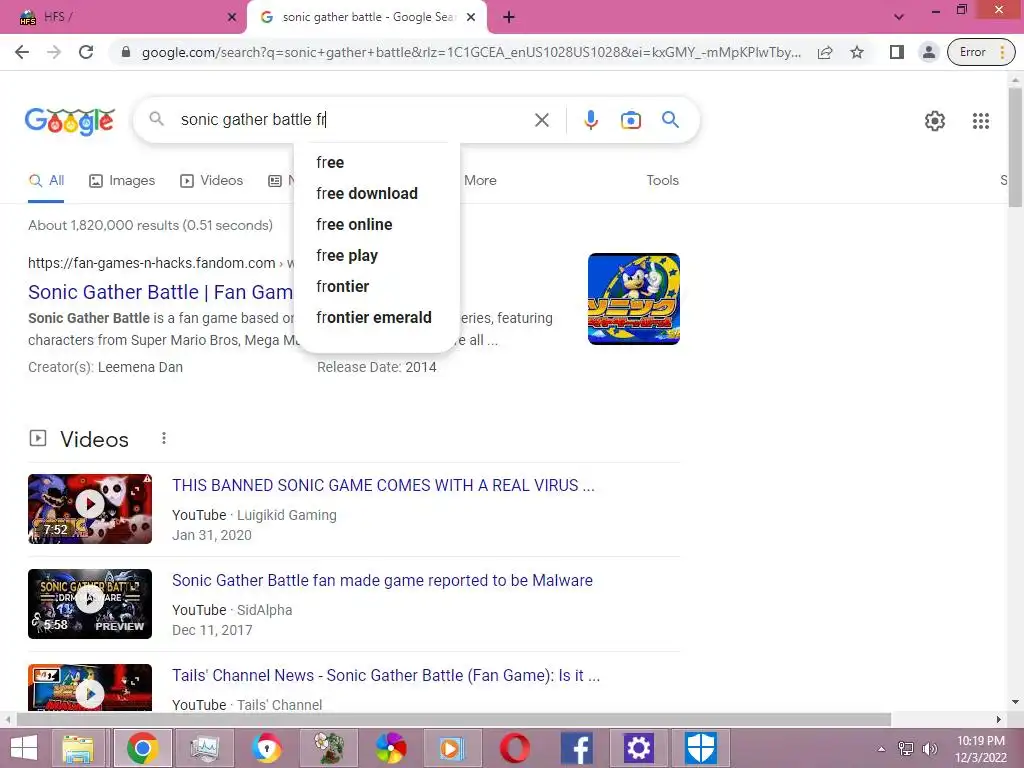The height and width of the screenshot is (768, 1024).
Task: Open 'THIS BANNED SONIC GAME' video link
Action: click(383, 485)
